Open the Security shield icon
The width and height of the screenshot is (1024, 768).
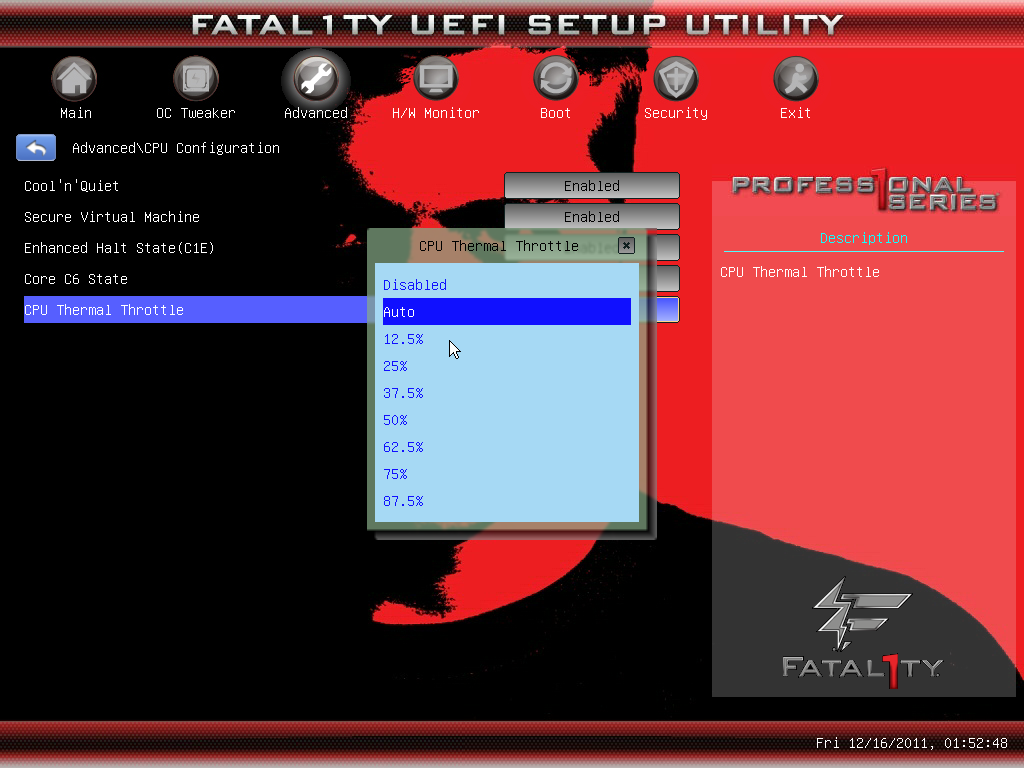676,78
